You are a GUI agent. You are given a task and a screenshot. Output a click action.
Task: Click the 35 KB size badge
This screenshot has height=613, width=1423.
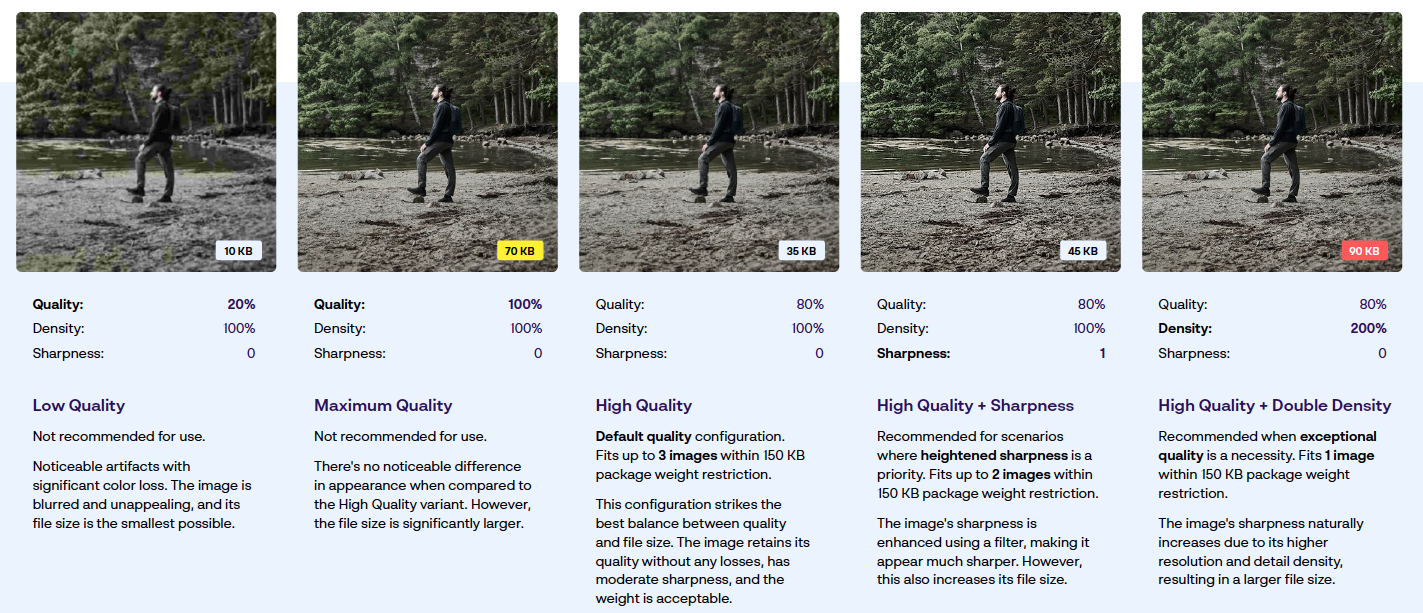[801, 251]
